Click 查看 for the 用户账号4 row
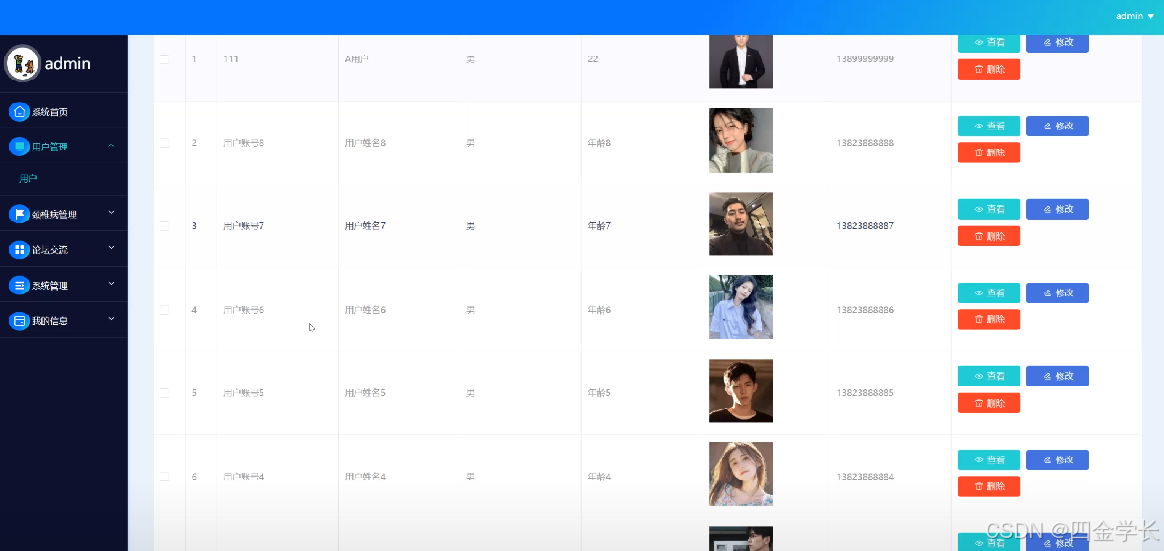The image size is (1164, 551). click(x=989, y=460)
